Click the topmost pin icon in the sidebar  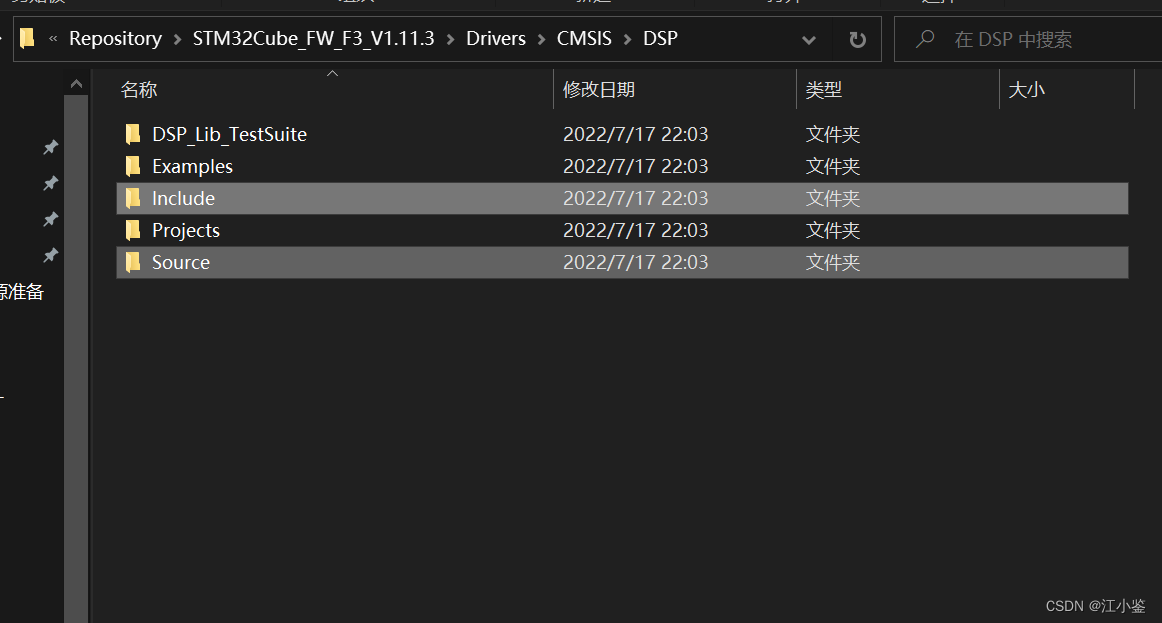coord(50,147)
